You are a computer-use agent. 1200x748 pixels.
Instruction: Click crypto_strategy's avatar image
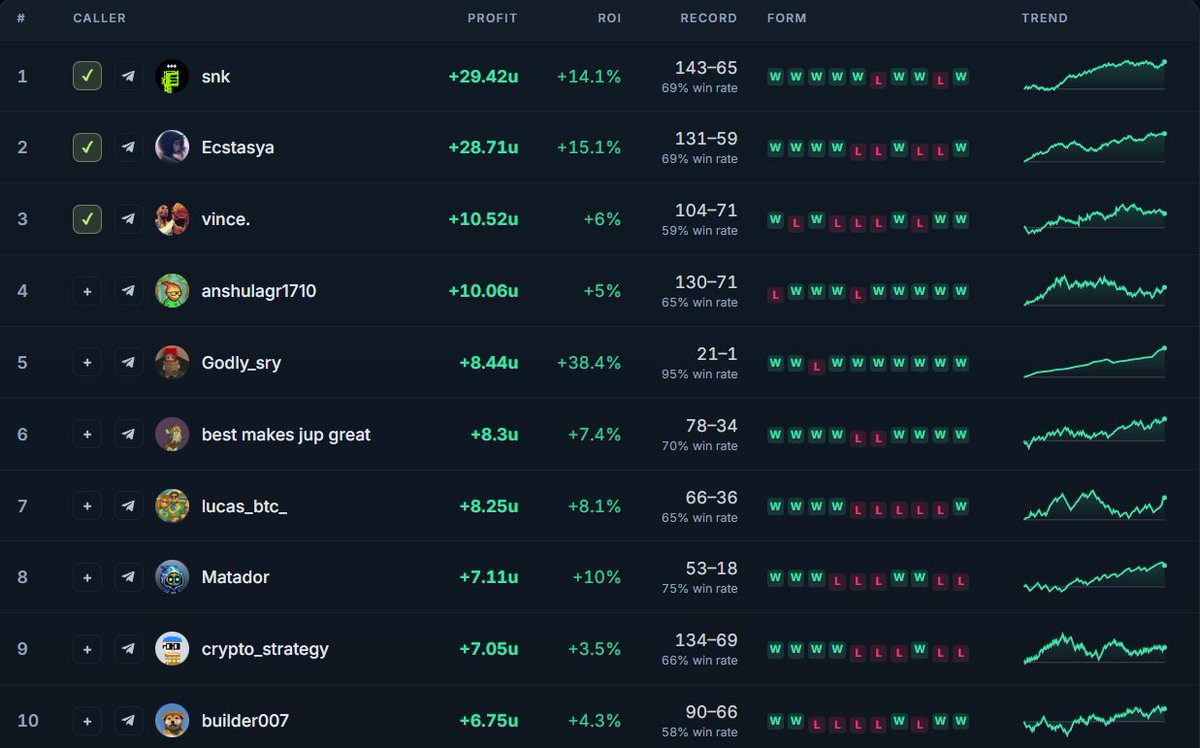[172, 649]
